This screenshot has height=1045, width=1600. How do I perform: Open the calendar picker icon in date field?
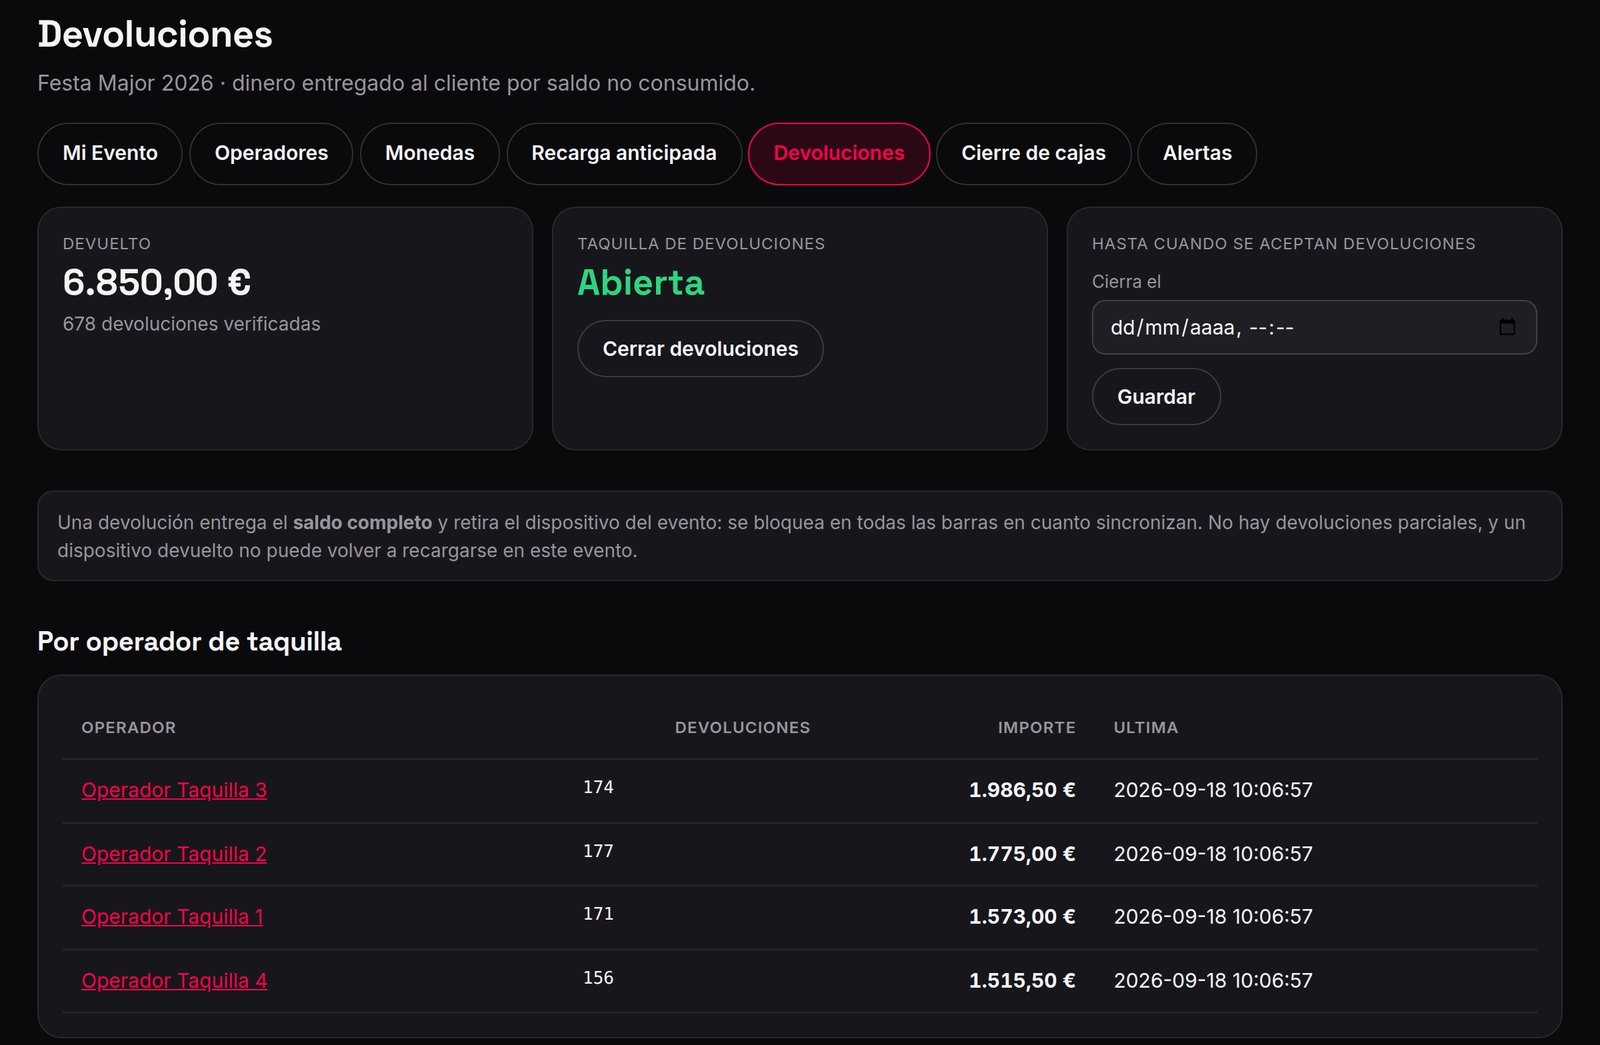click(1507, 327)
